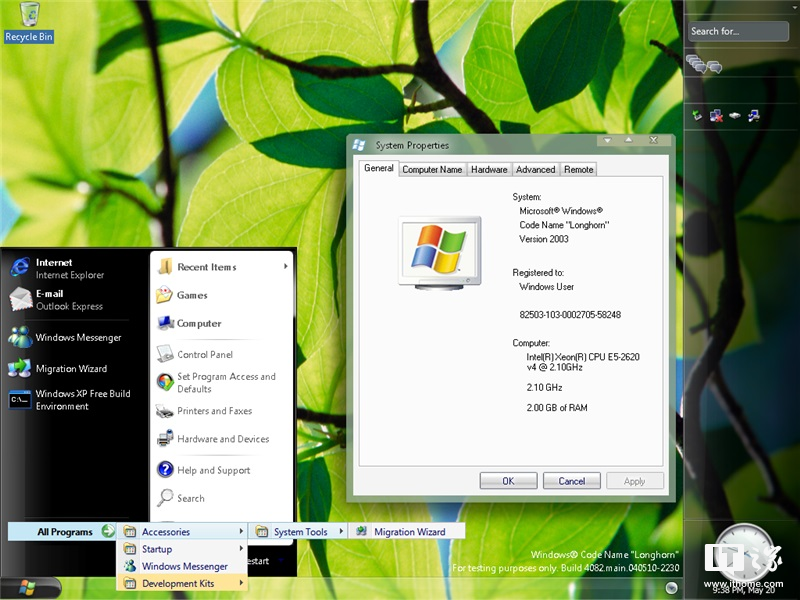This screenshot has height=600, width=800.
Task: Switch to the Hardware tab
Action: tap(489, 169)
